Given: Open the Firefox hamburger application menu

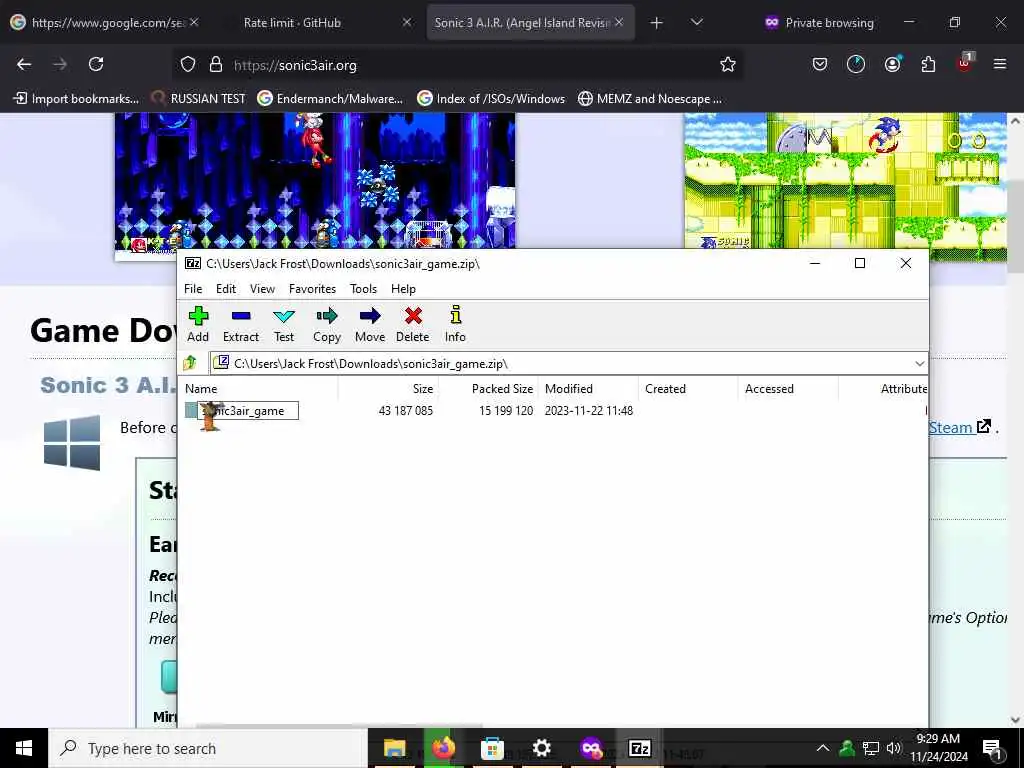Looking at the screenshot, I should [999, 64].
